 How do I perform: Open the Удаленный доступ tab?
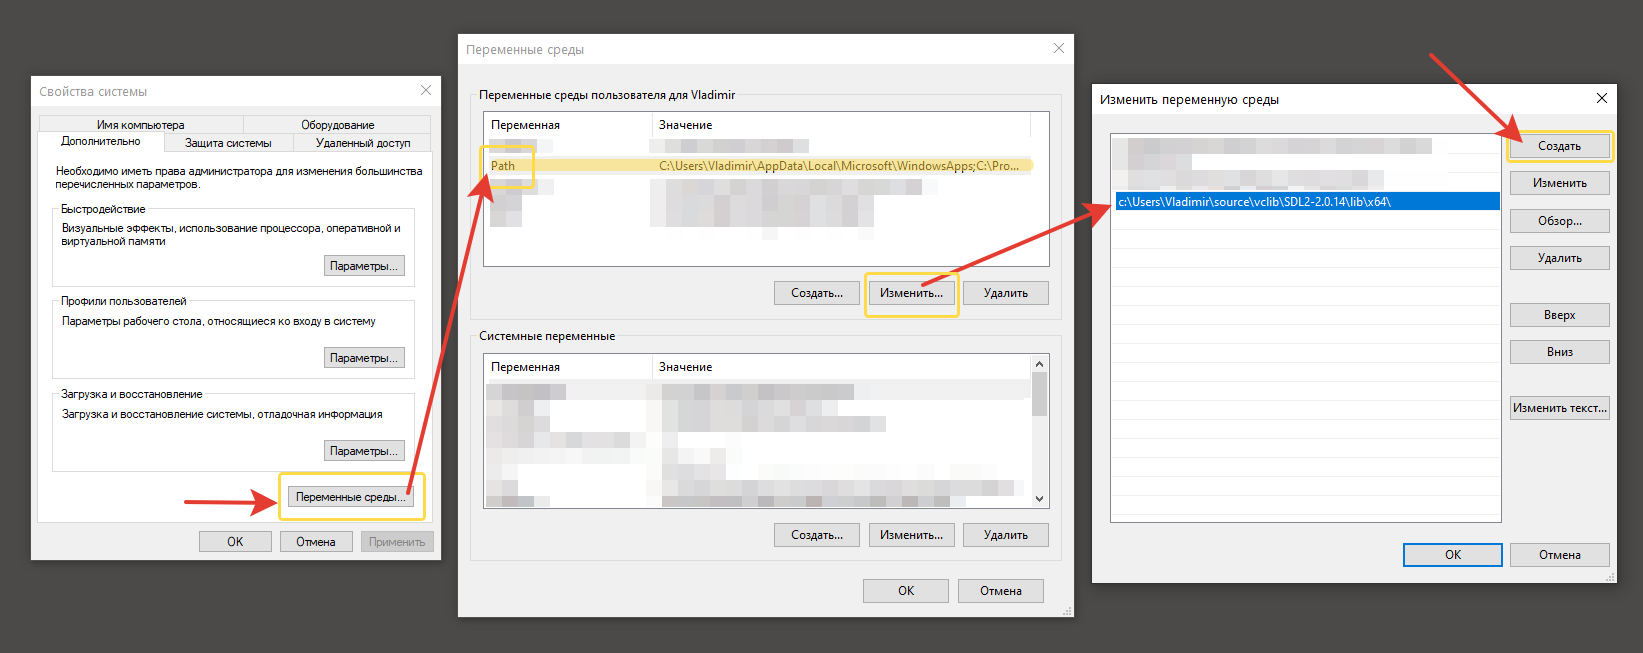(363, 143)
